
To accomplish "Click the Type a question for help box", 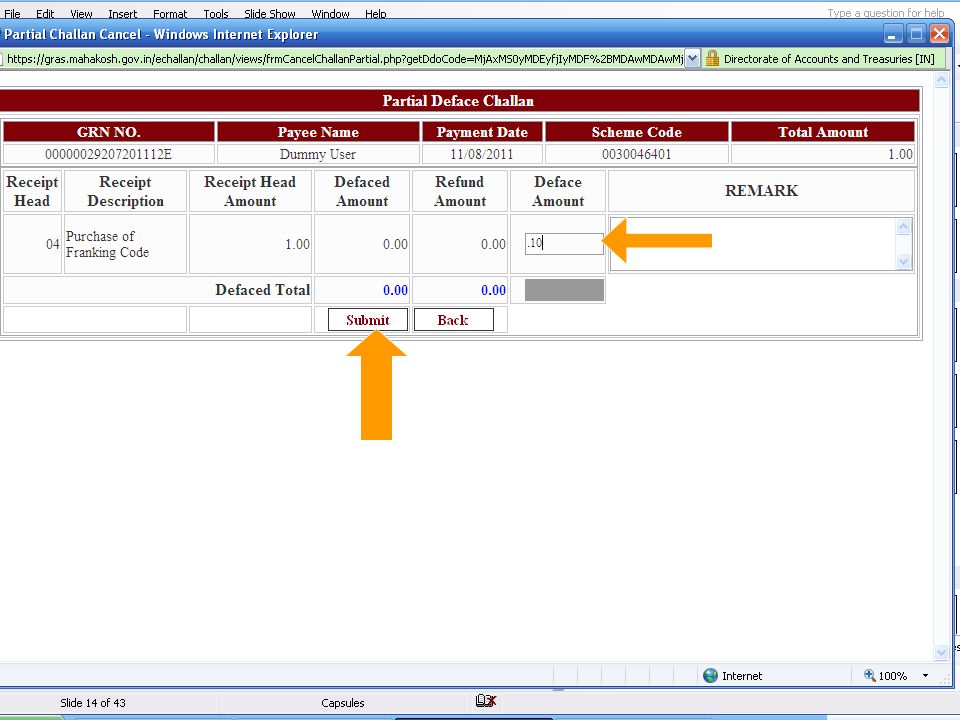I will 885,13.
